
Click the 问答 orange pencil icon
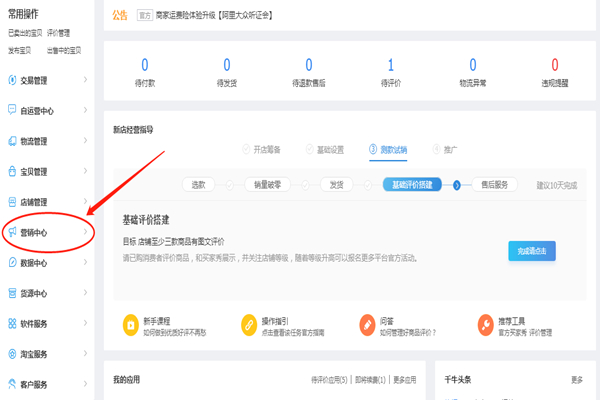pos(367,325)
